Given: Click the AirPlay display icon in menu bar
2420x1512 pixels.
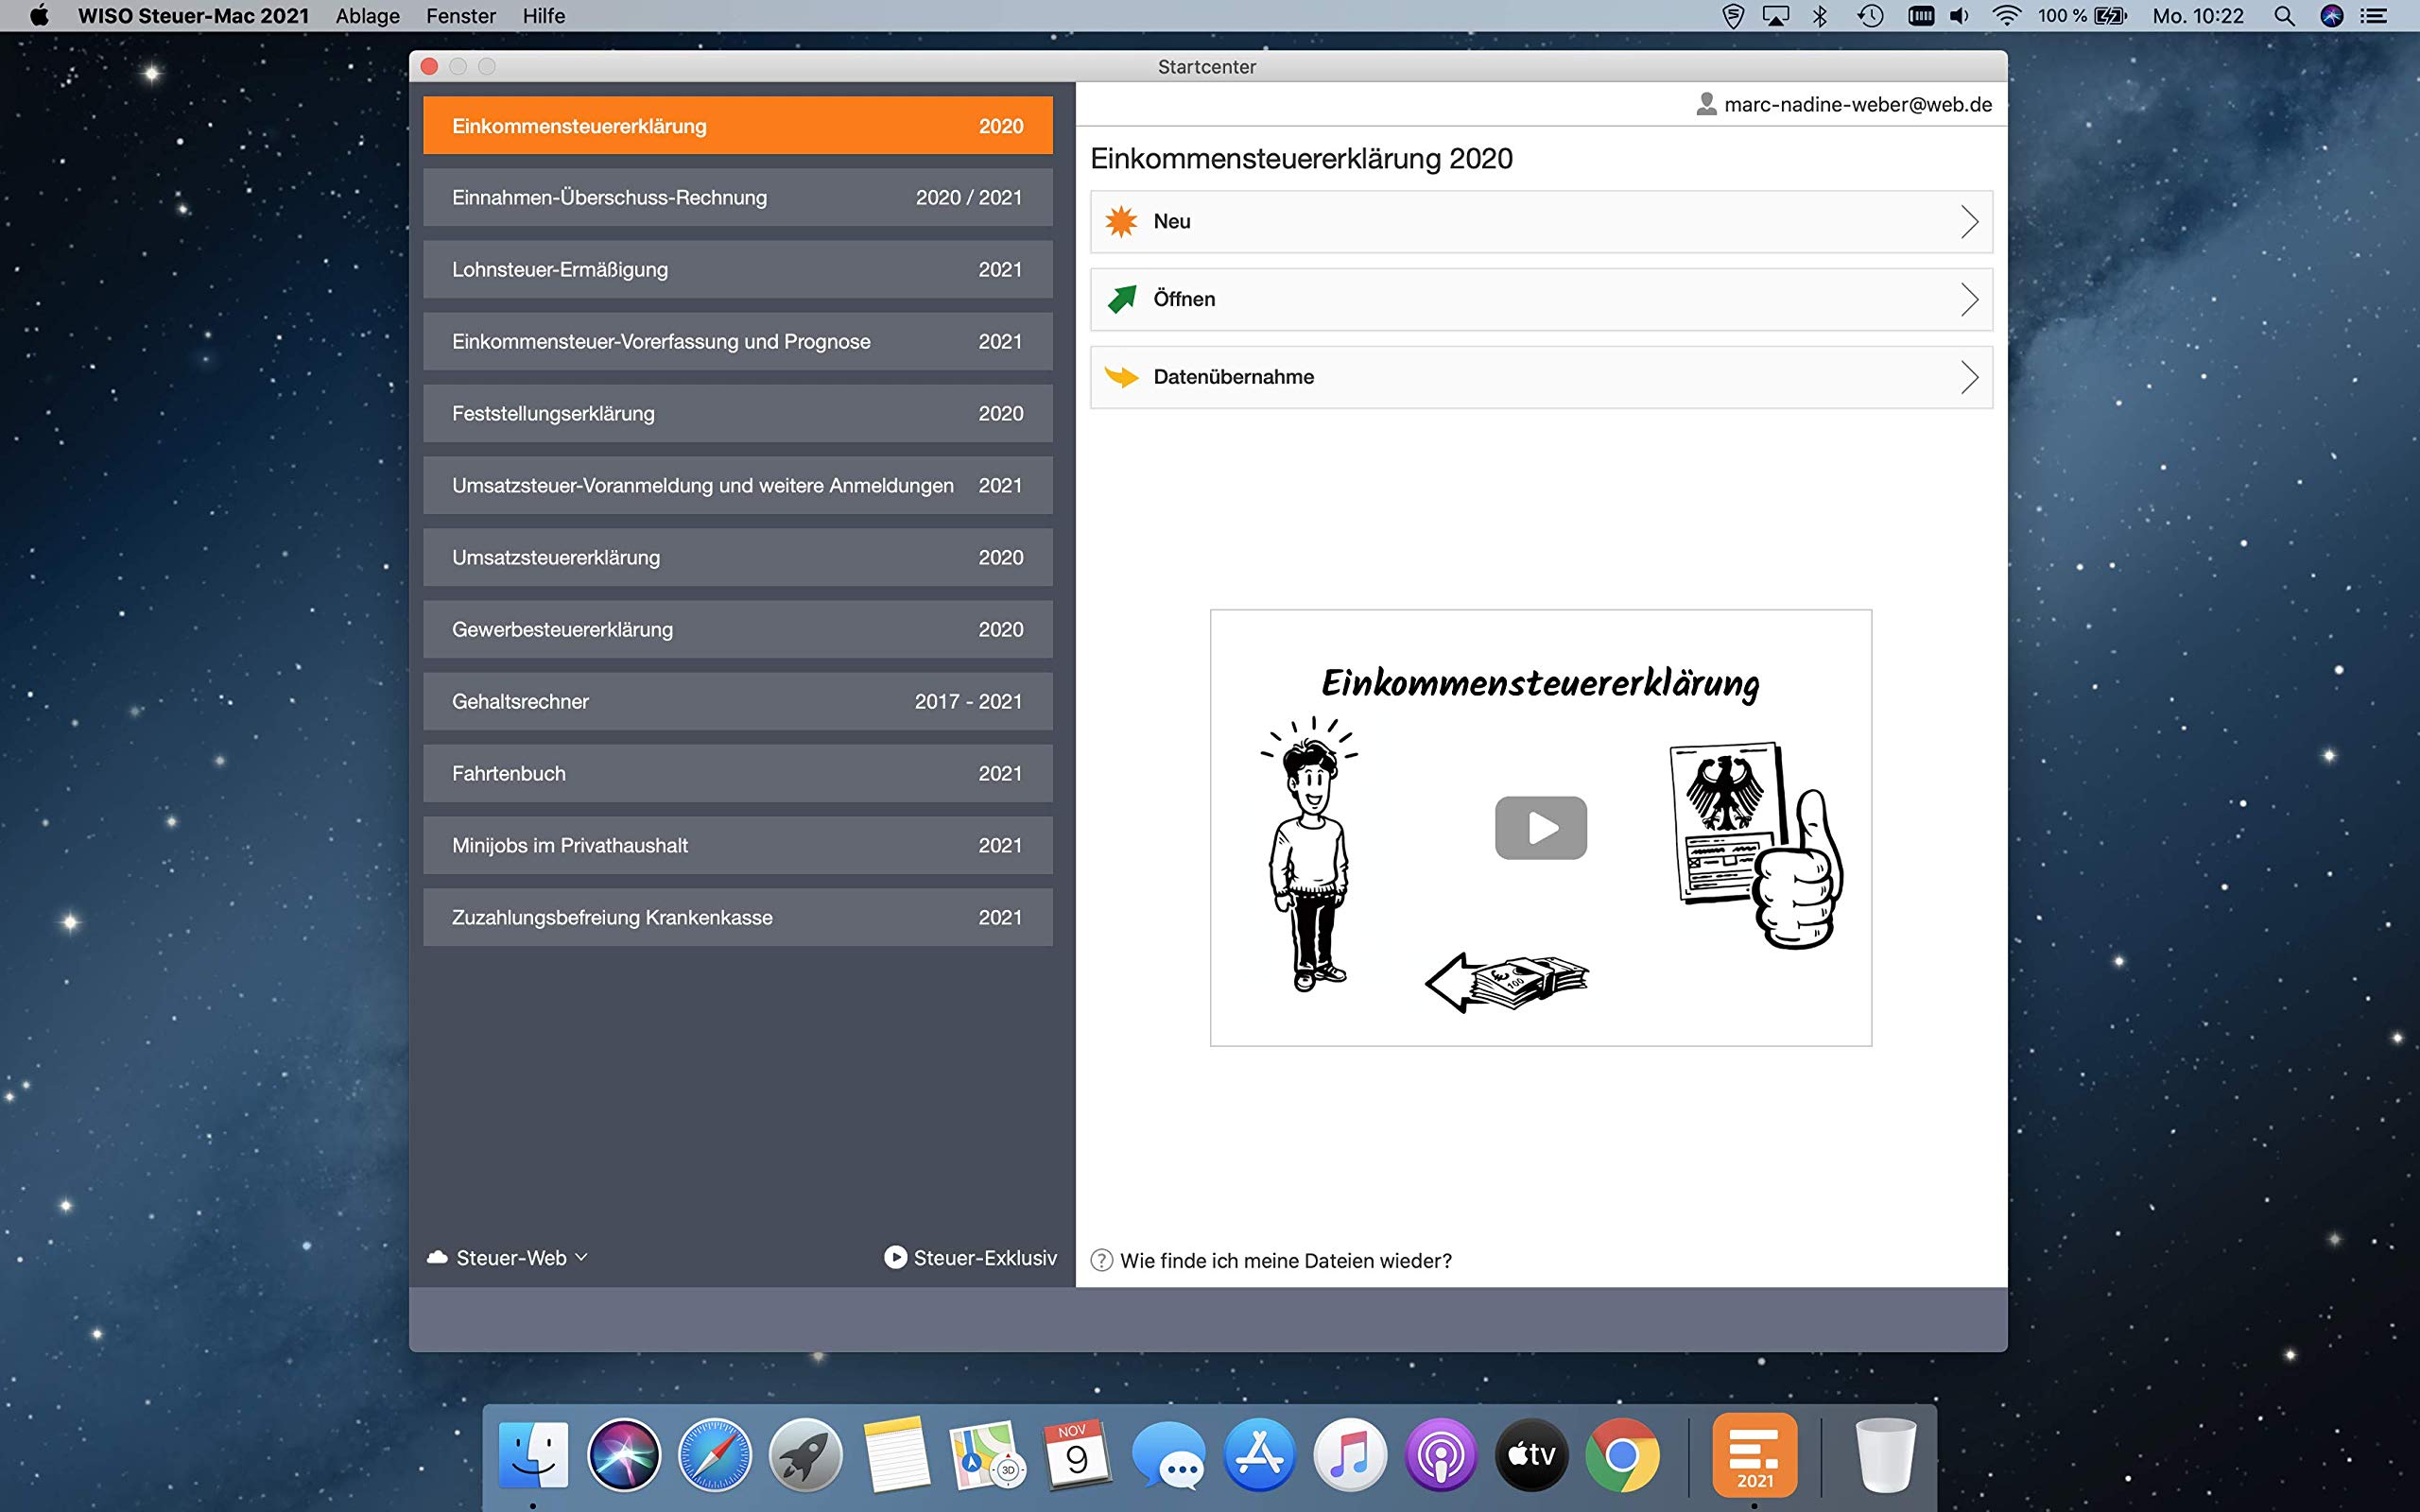Looking at the screenshot, I should click(x=1776, y=16).
